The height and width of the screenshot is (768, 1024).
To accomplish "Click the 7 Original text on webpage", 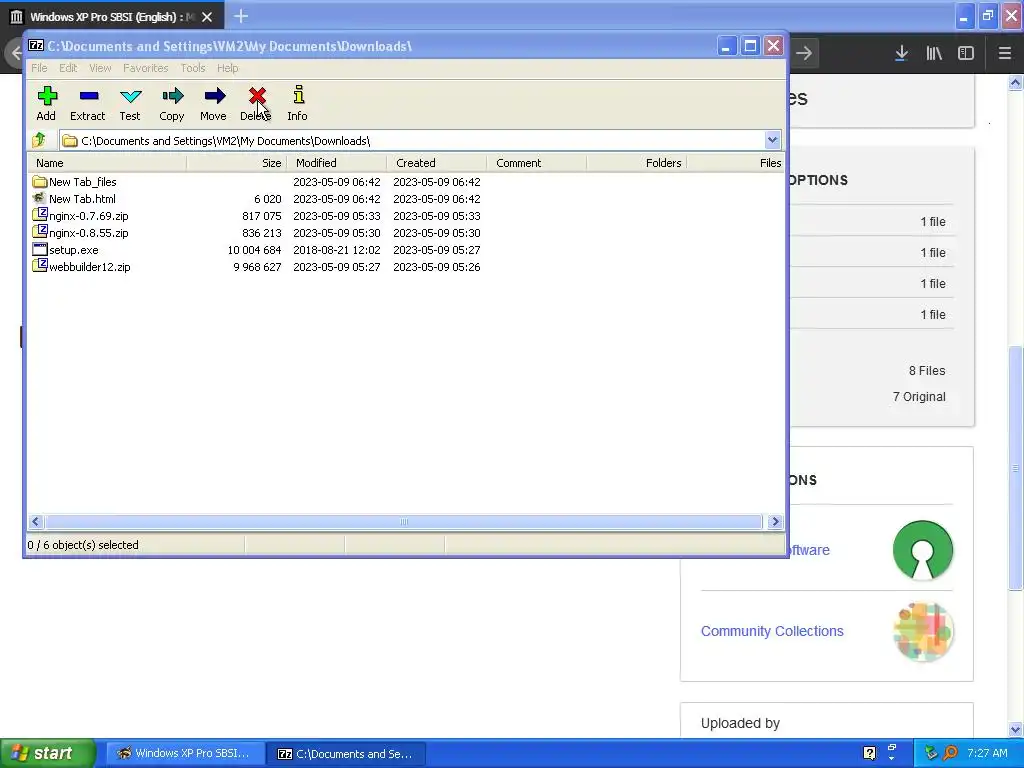I will coord(919,396).
